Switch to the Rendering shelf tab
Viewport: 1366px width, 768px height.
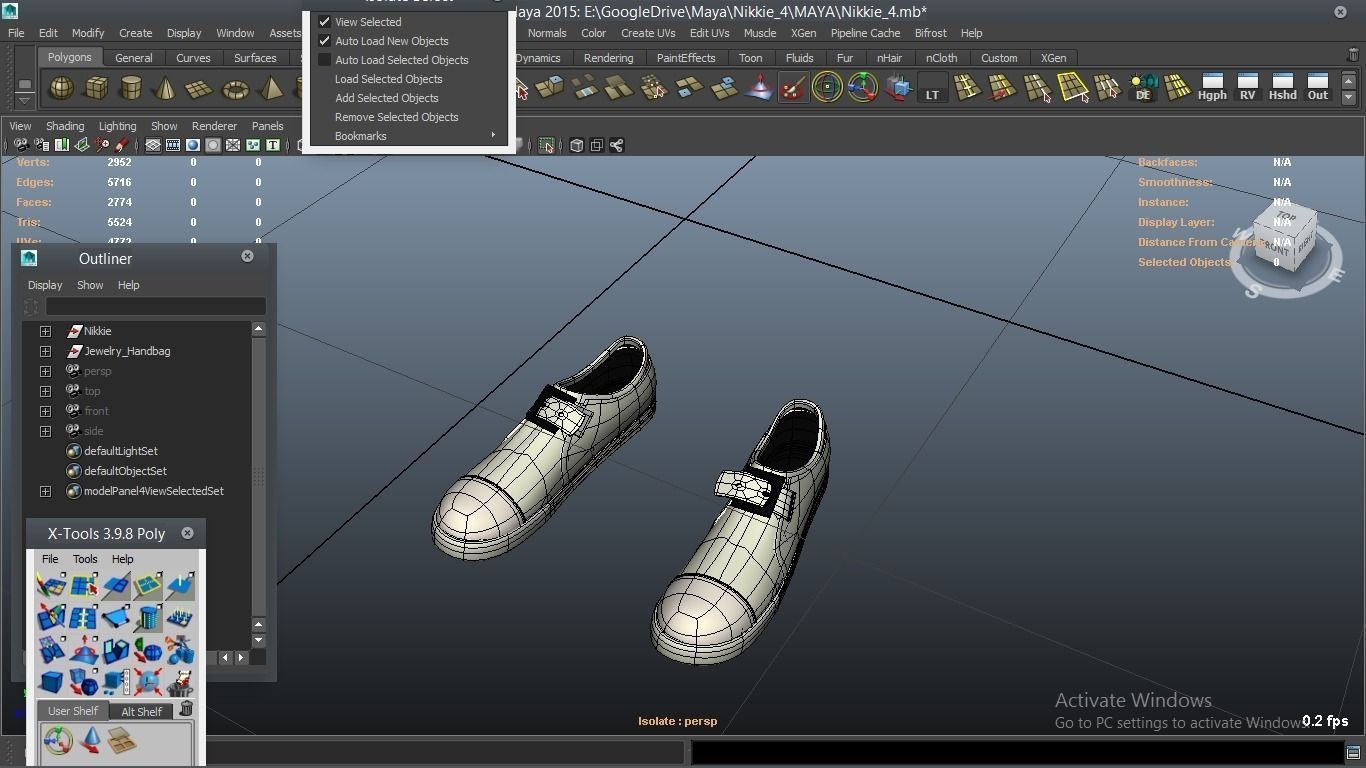608,58
